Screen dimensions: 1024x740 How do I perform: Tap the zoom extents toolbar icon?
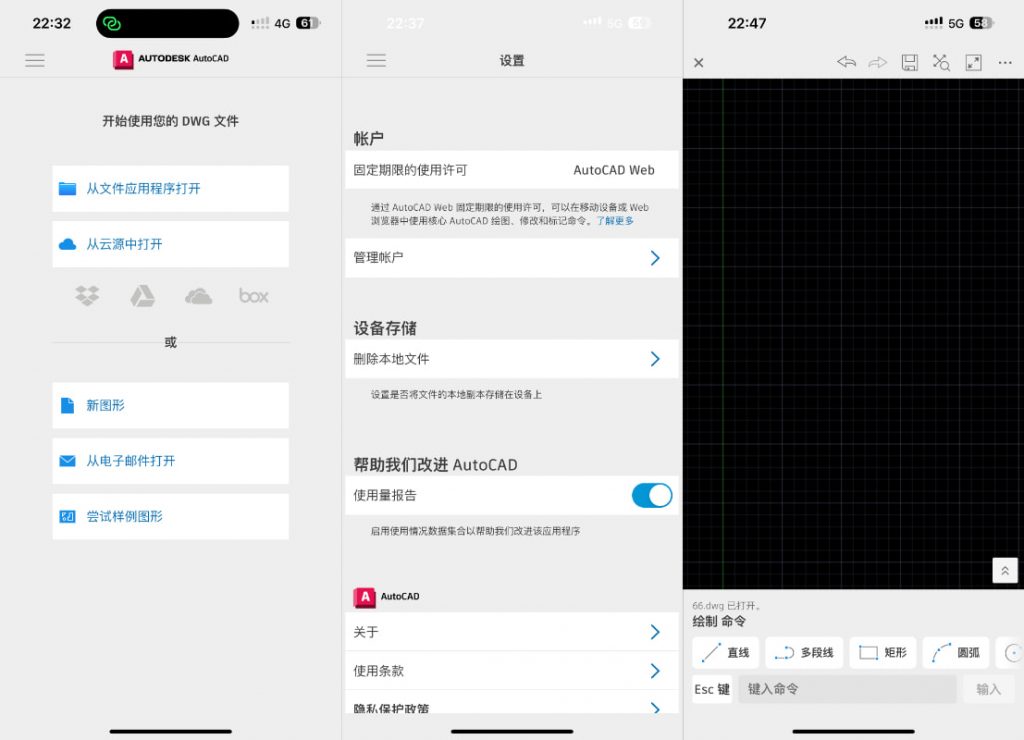tap(941, 62)
